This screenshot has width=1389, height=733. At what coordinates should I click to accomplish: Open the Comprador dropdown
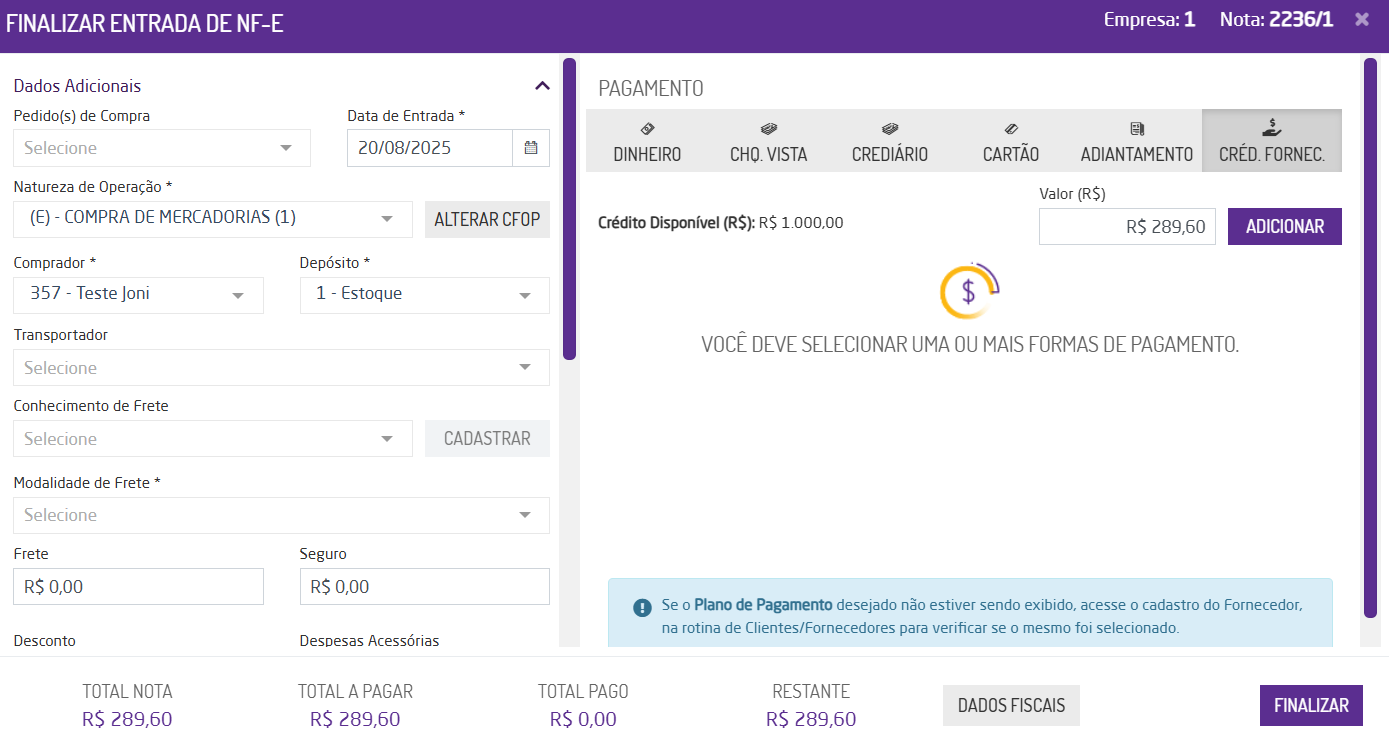click(x=139, y=295)
